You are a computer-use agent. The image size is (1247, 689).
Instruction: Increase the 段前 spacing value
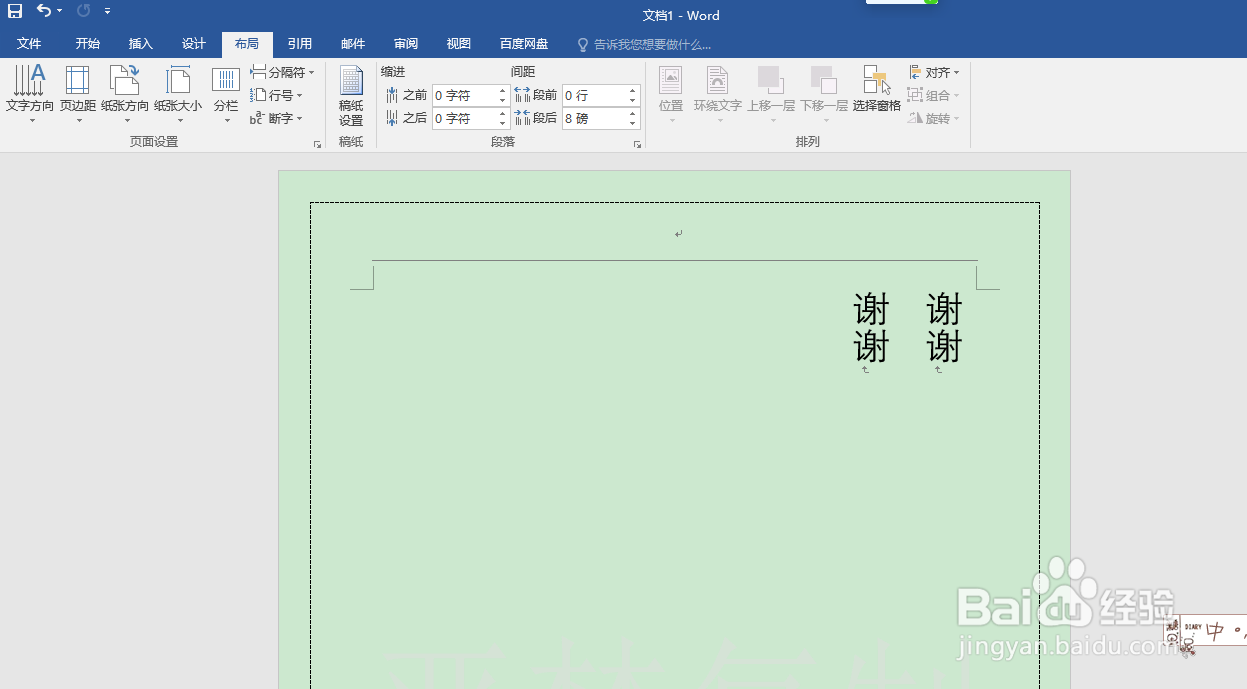click(x=633, y=91)
